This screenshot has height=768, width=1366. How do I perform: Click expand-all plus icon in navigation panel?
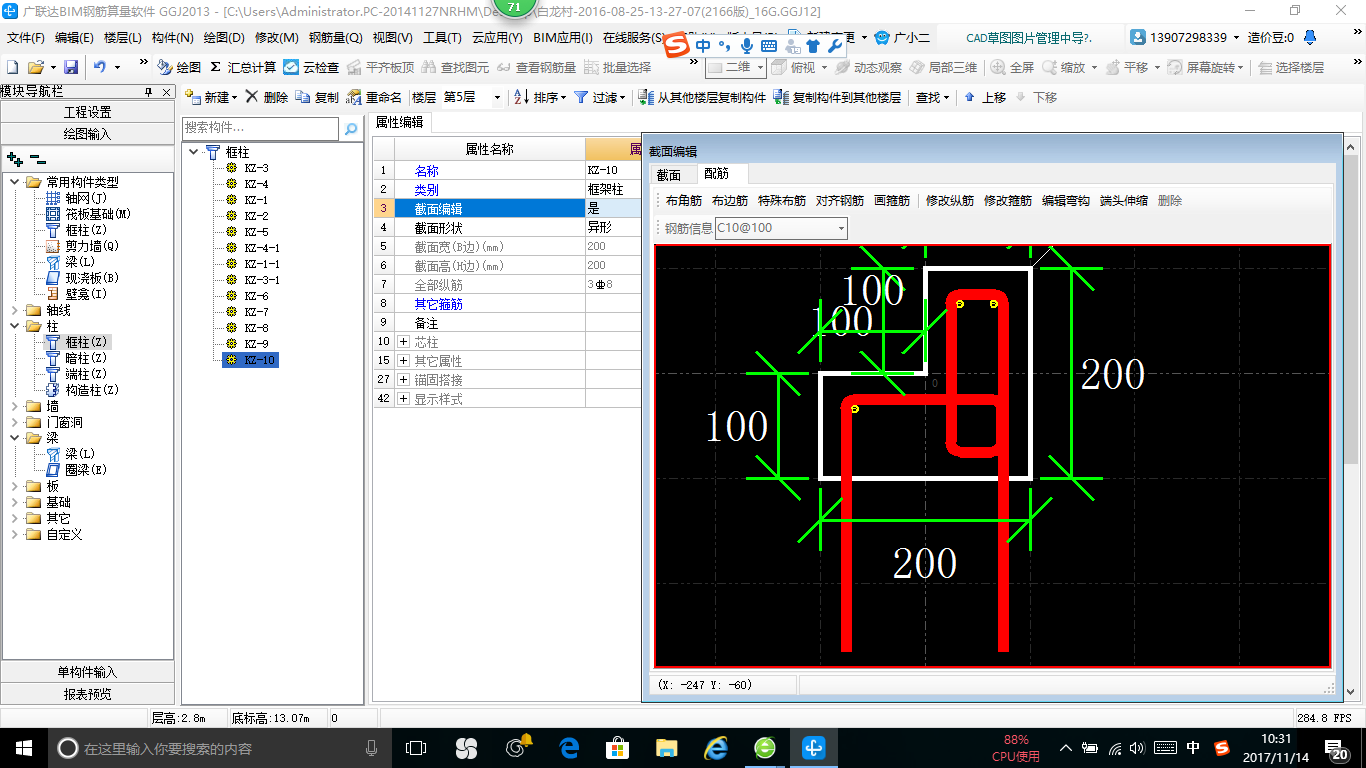14,158
